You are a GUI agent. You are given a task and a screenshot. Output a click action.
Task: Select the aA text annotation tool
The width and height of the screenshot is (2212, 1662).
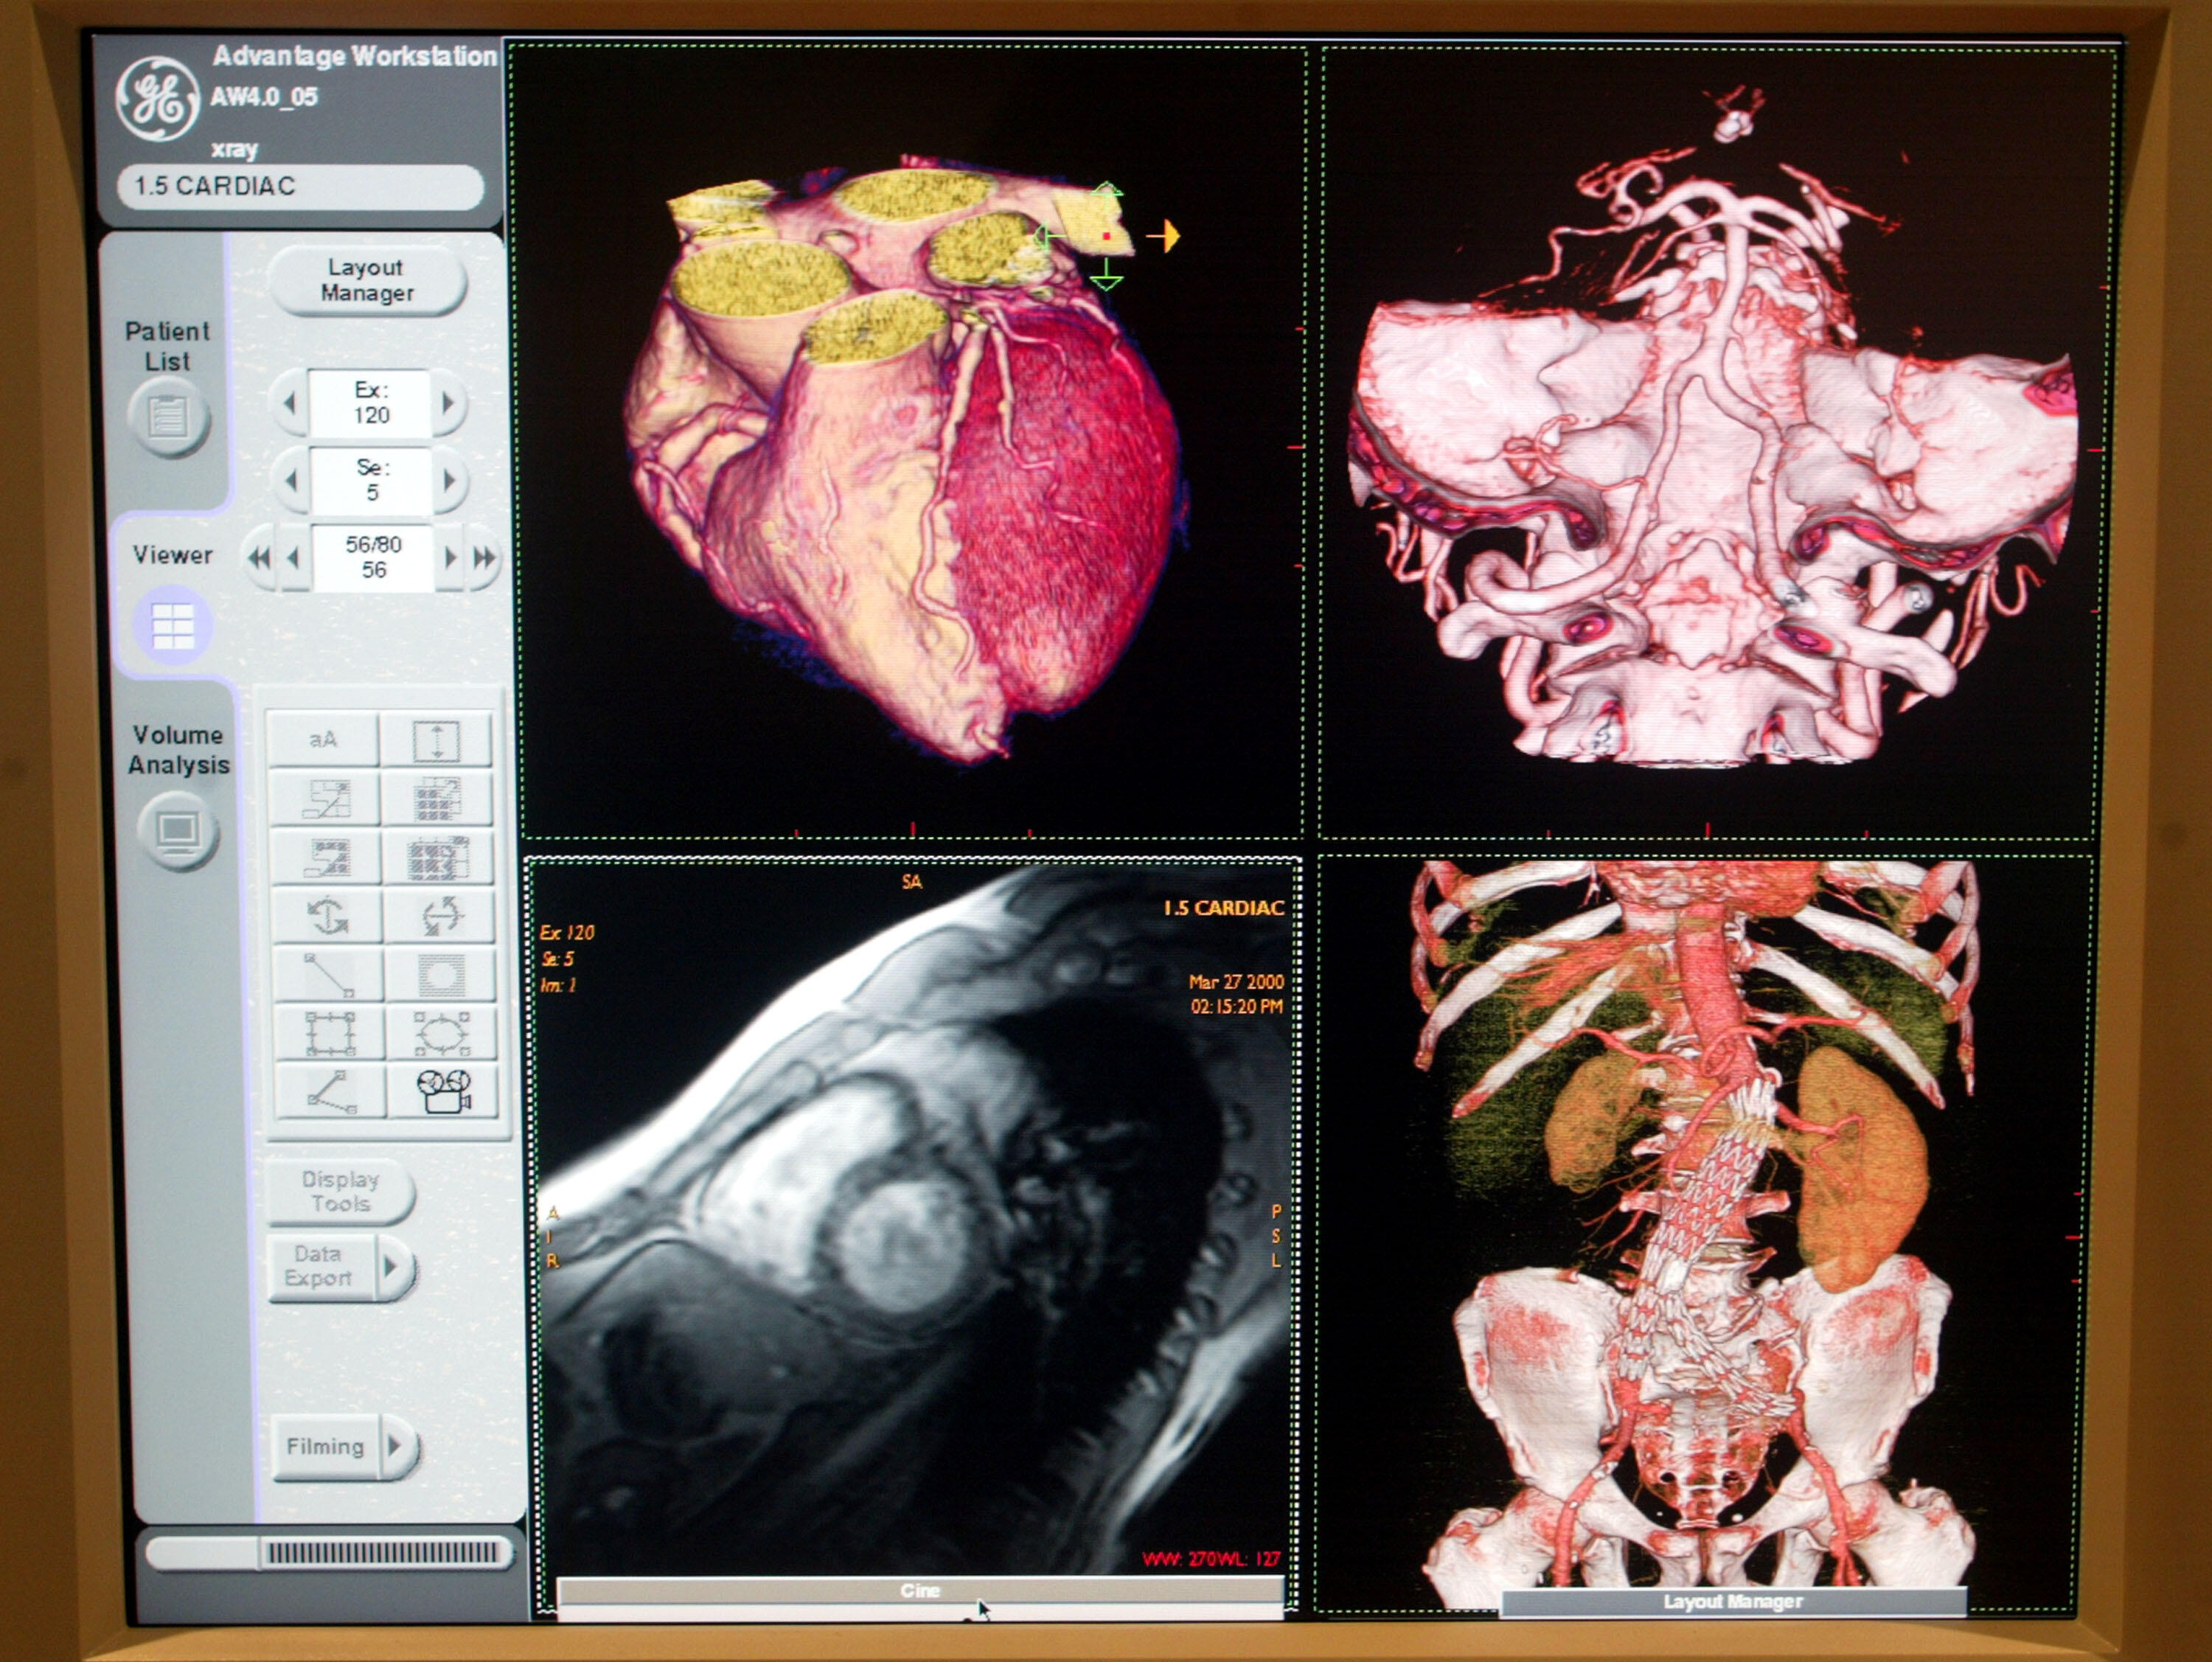[x=323, y=740]
